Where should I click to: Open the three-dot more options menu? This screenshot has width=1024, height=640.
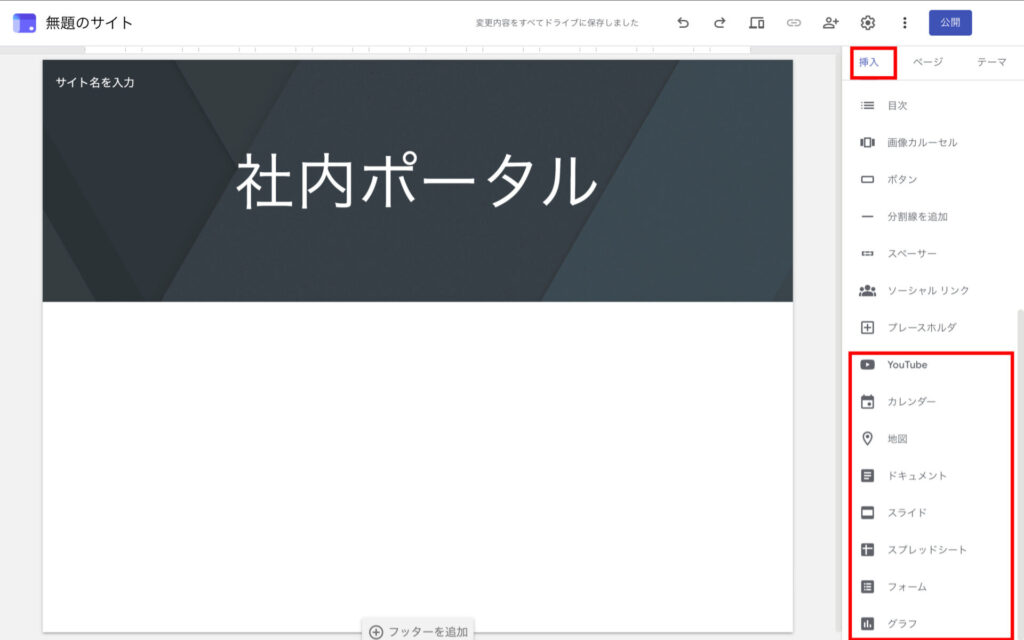(x=904, y=23)
